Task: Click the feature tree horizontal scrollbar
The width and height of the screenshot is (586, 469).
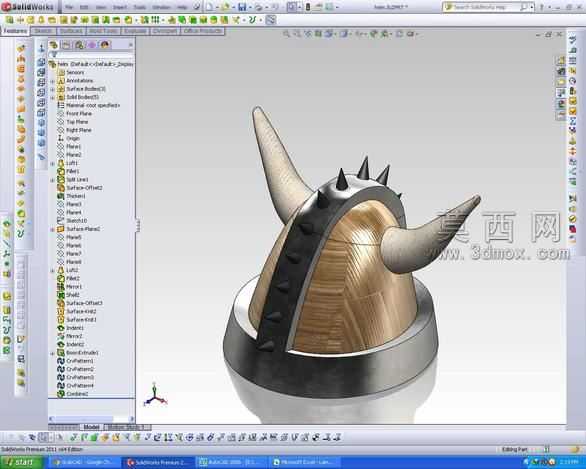Action: pos(91,419)
